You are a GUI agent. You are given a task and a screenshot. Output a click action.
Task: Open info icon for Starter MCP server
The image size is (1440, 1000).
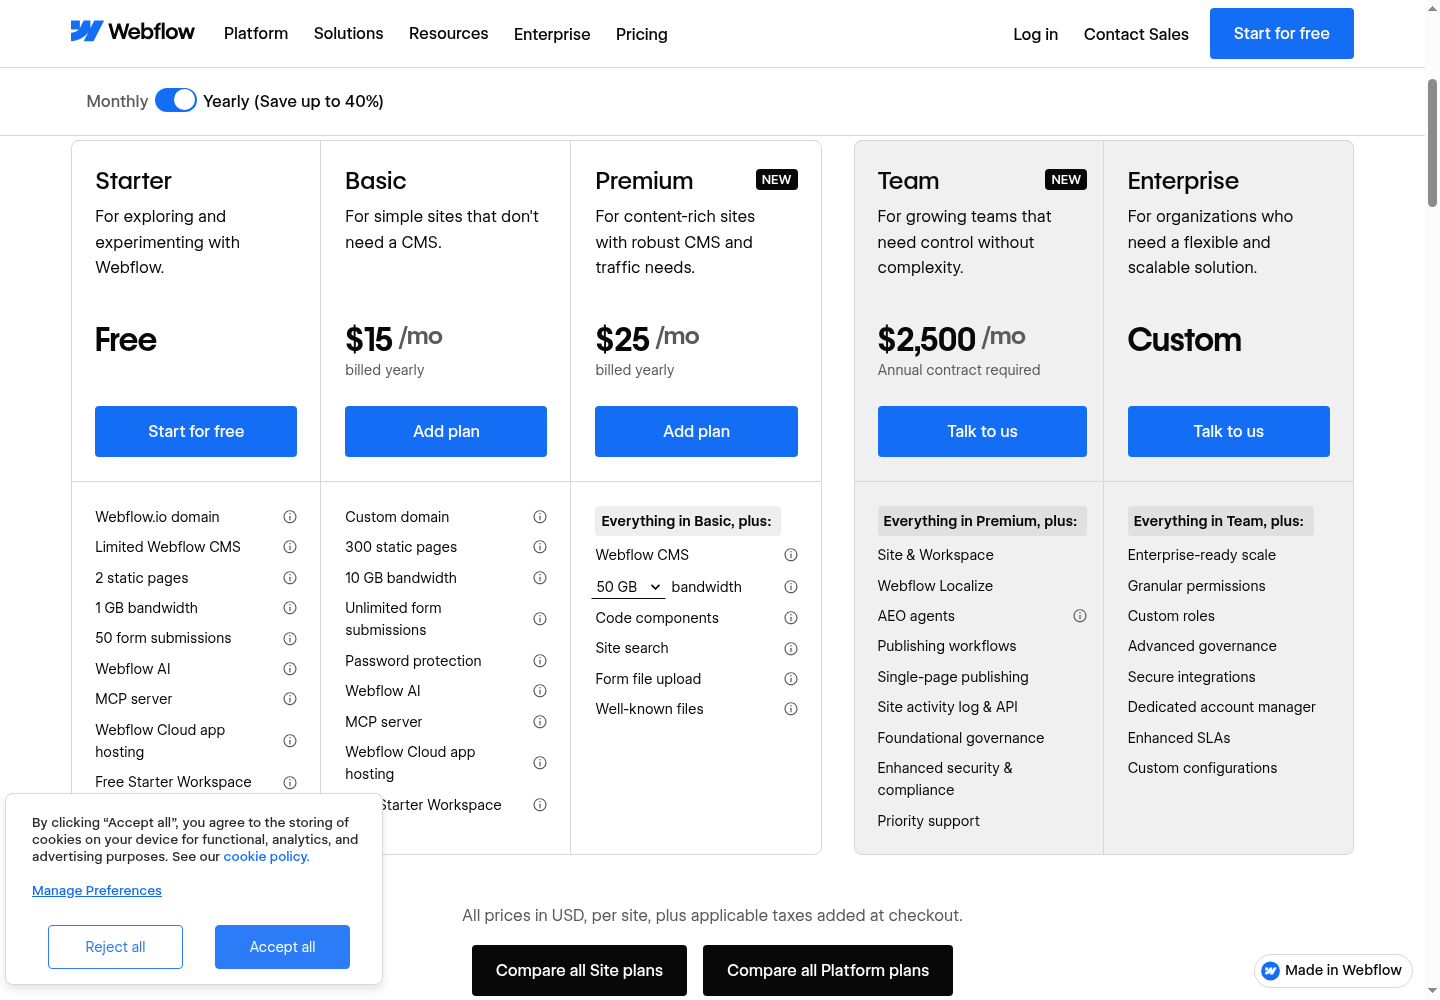(290, 699)
